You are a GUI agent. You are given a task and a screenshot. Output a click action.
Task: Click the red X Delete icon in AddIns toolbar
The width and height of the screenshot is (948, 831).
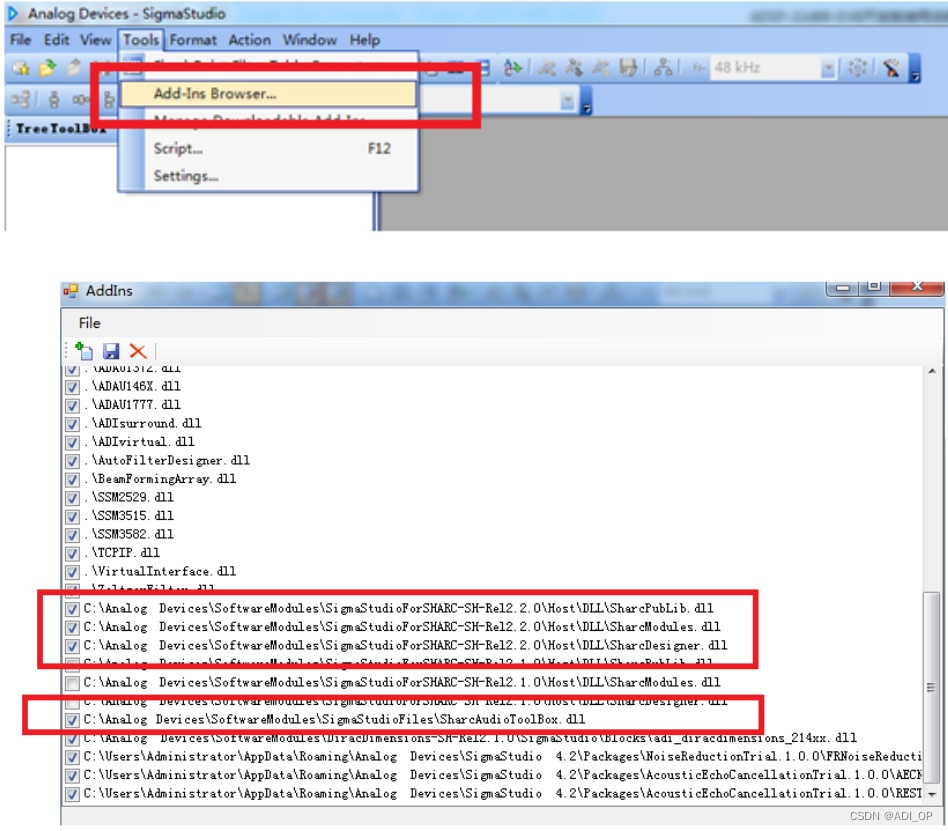138,351
